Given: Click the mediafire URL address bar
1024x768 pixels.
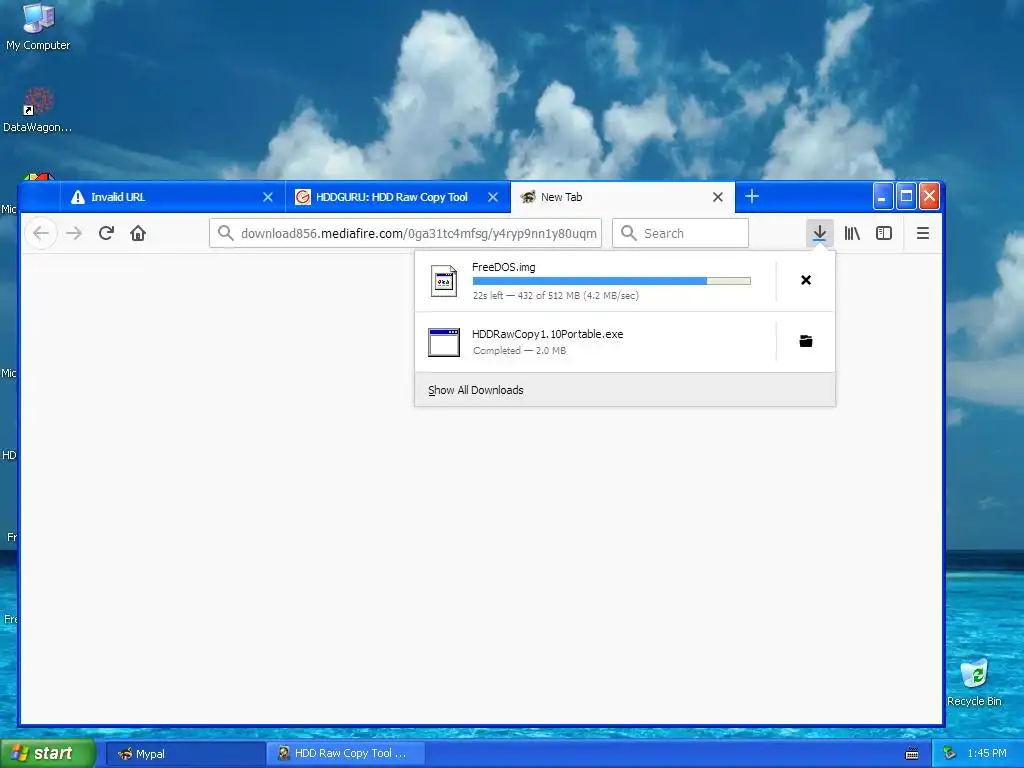Looking at the screenshot, I should (x=405, y=233).
